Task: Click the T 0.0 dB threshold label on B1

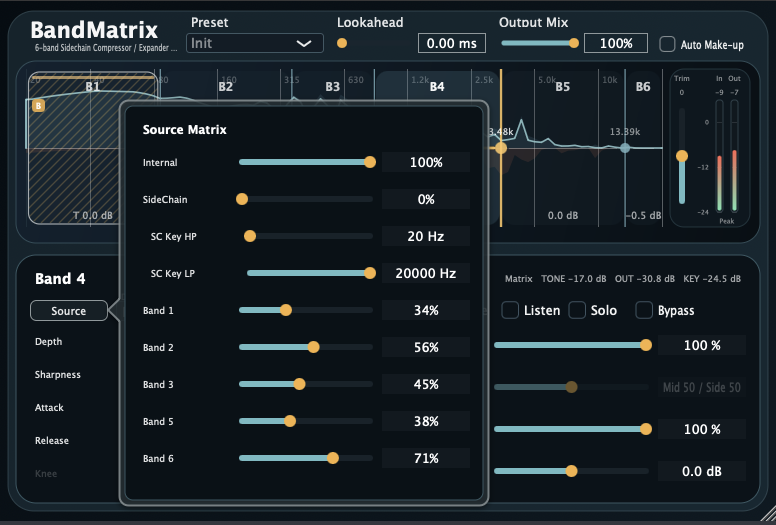Action: tap(93, 215)
